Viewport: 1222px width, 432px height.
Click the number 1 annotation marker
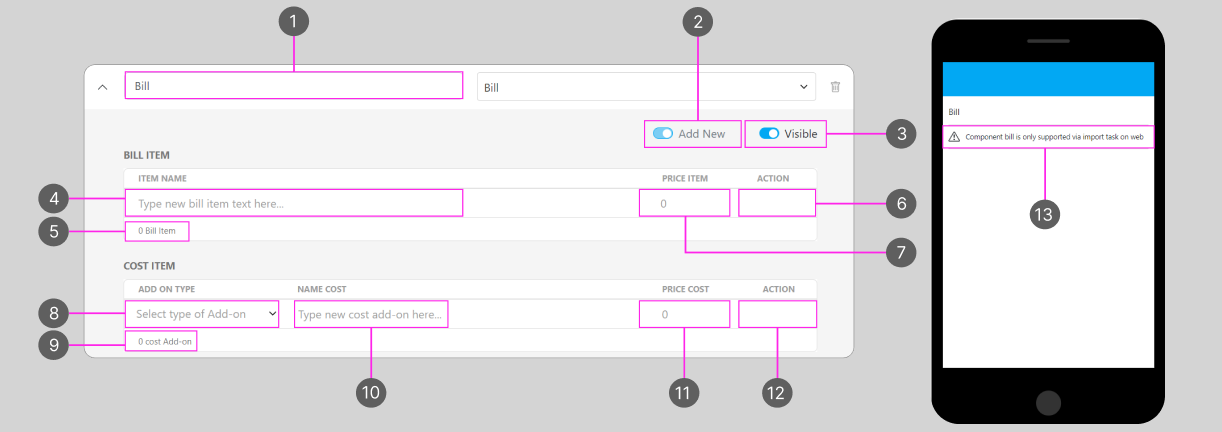293,22
